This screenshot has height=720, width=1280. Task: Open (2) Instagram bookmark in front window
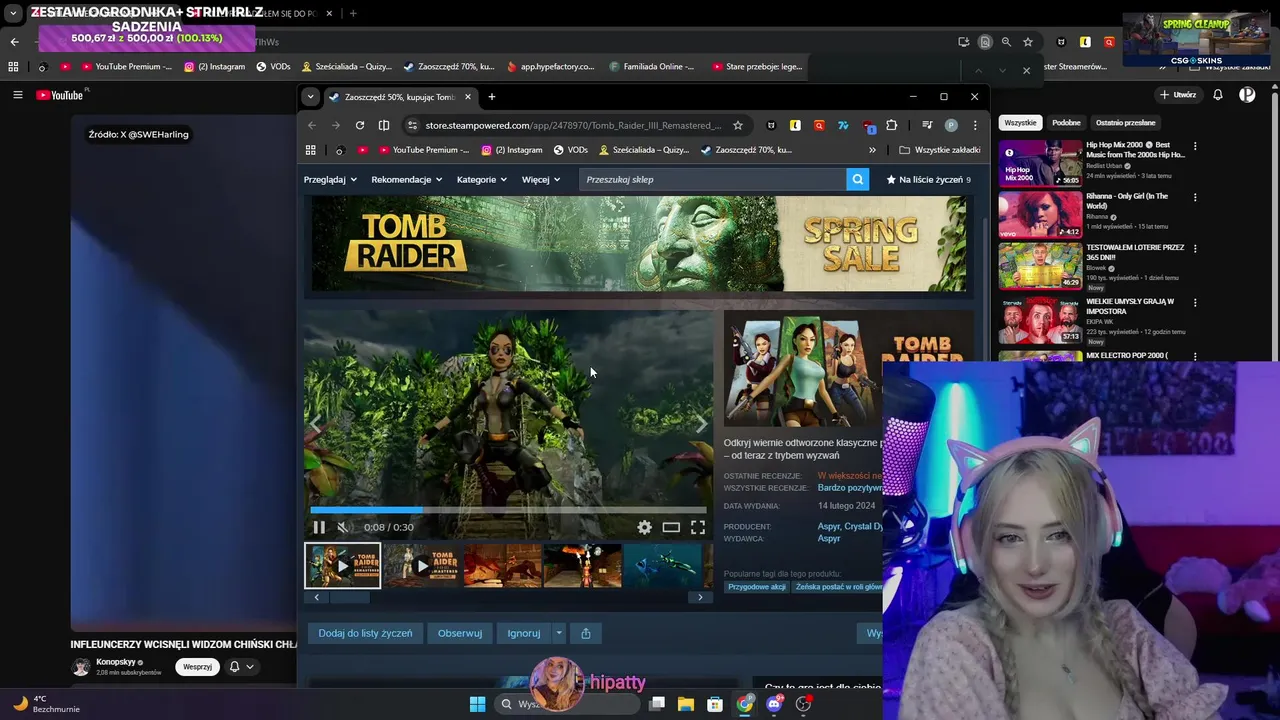511,150
